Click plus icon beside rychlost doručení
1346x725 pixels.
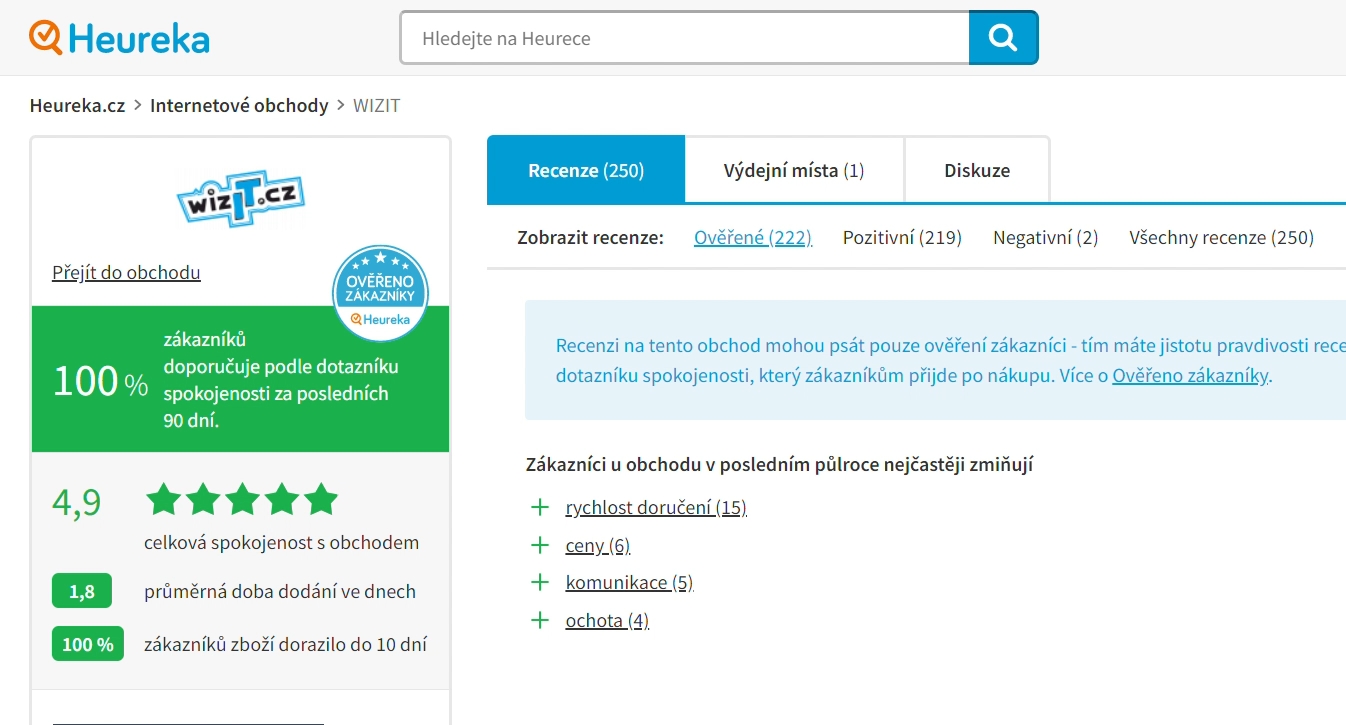[x=540, y=507]
